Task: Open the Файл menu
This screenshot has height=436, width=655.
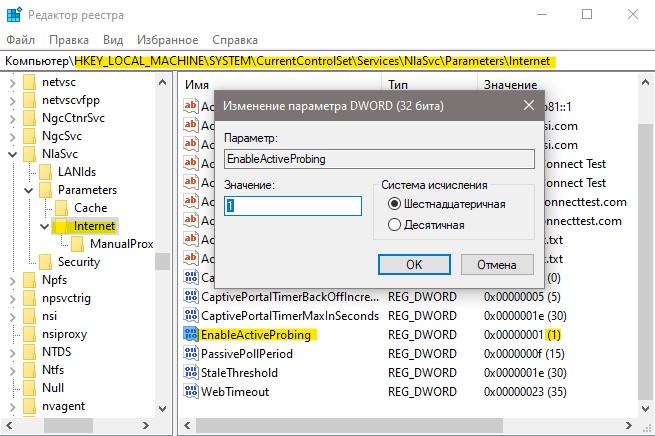Action: [20, 40]
